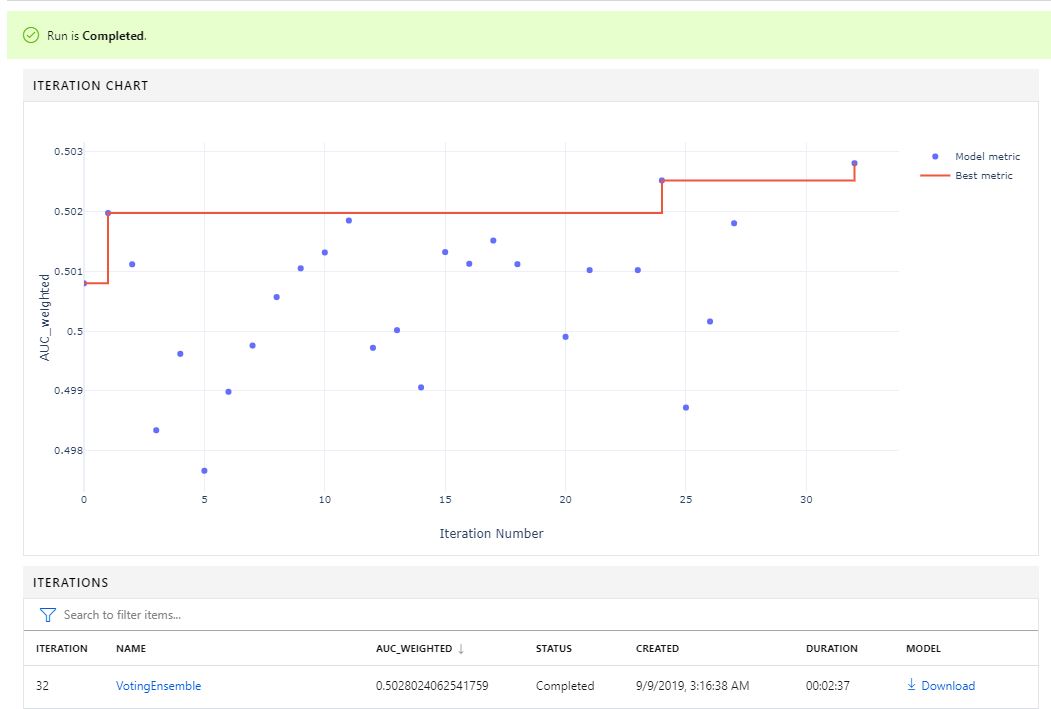The width and height of the screenshot is (1051, 709).
Task: Click the AUC_weighted axis title
Action: pos(45,318)
